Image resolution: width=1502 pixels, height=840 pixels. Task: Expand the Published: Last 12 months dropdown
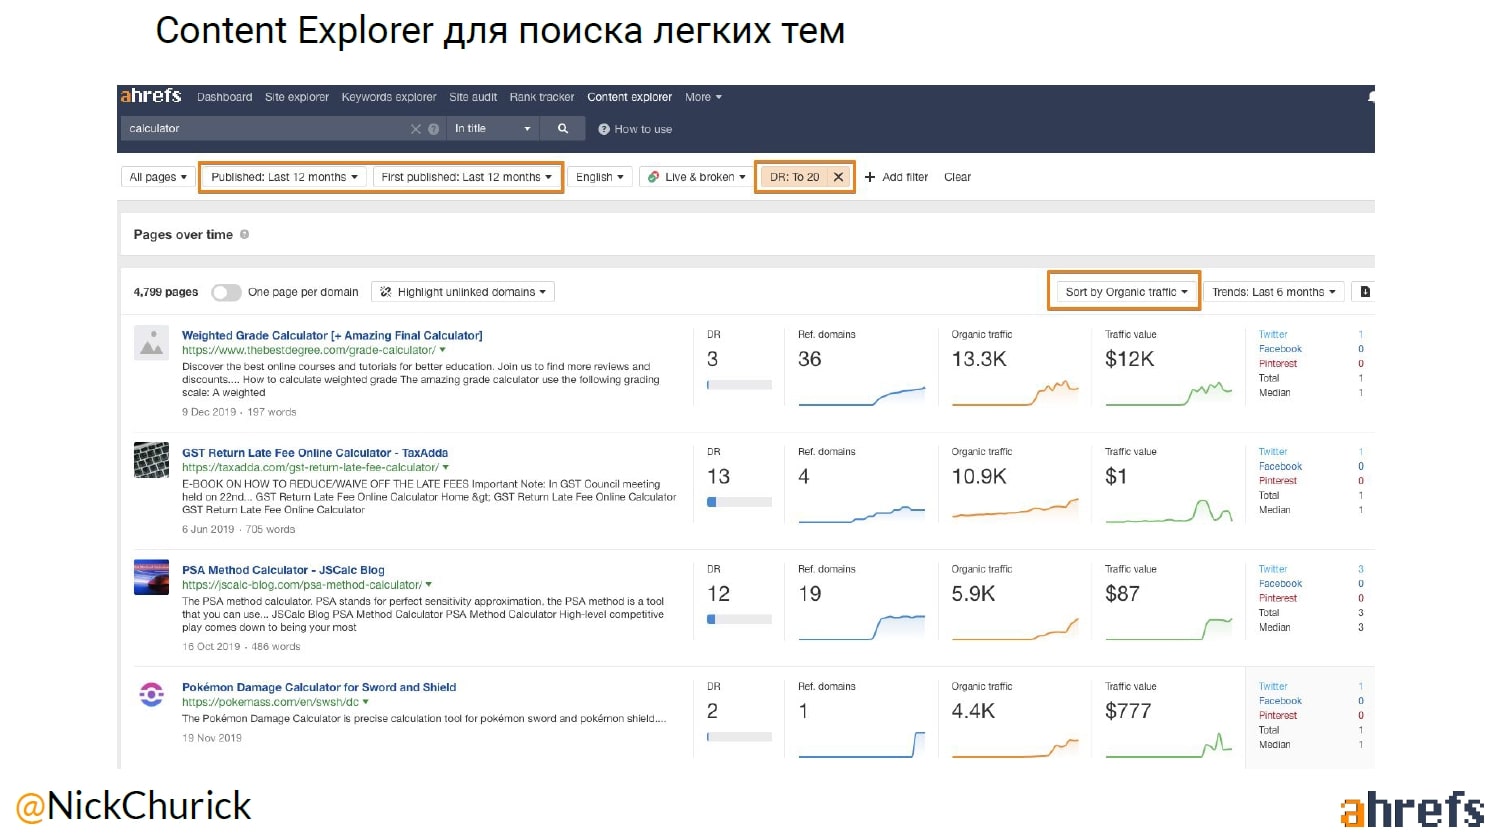(284, 177)
